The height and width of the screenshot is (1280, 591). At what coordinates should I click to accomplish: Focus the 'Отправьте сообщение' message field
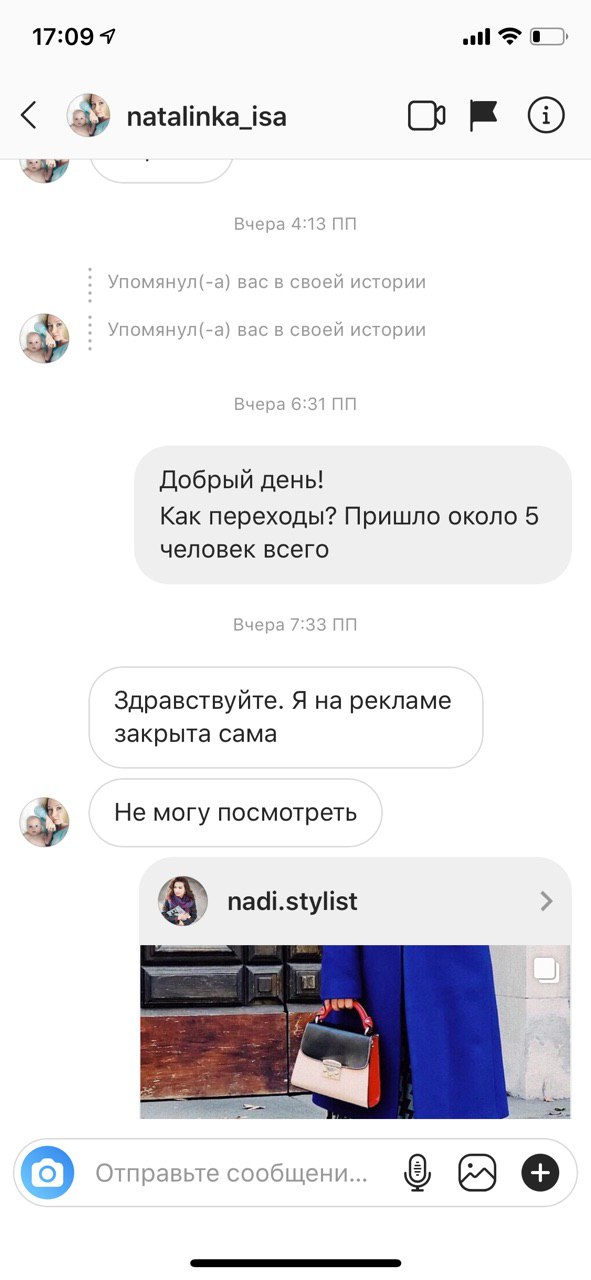[x=232, y=1172]
